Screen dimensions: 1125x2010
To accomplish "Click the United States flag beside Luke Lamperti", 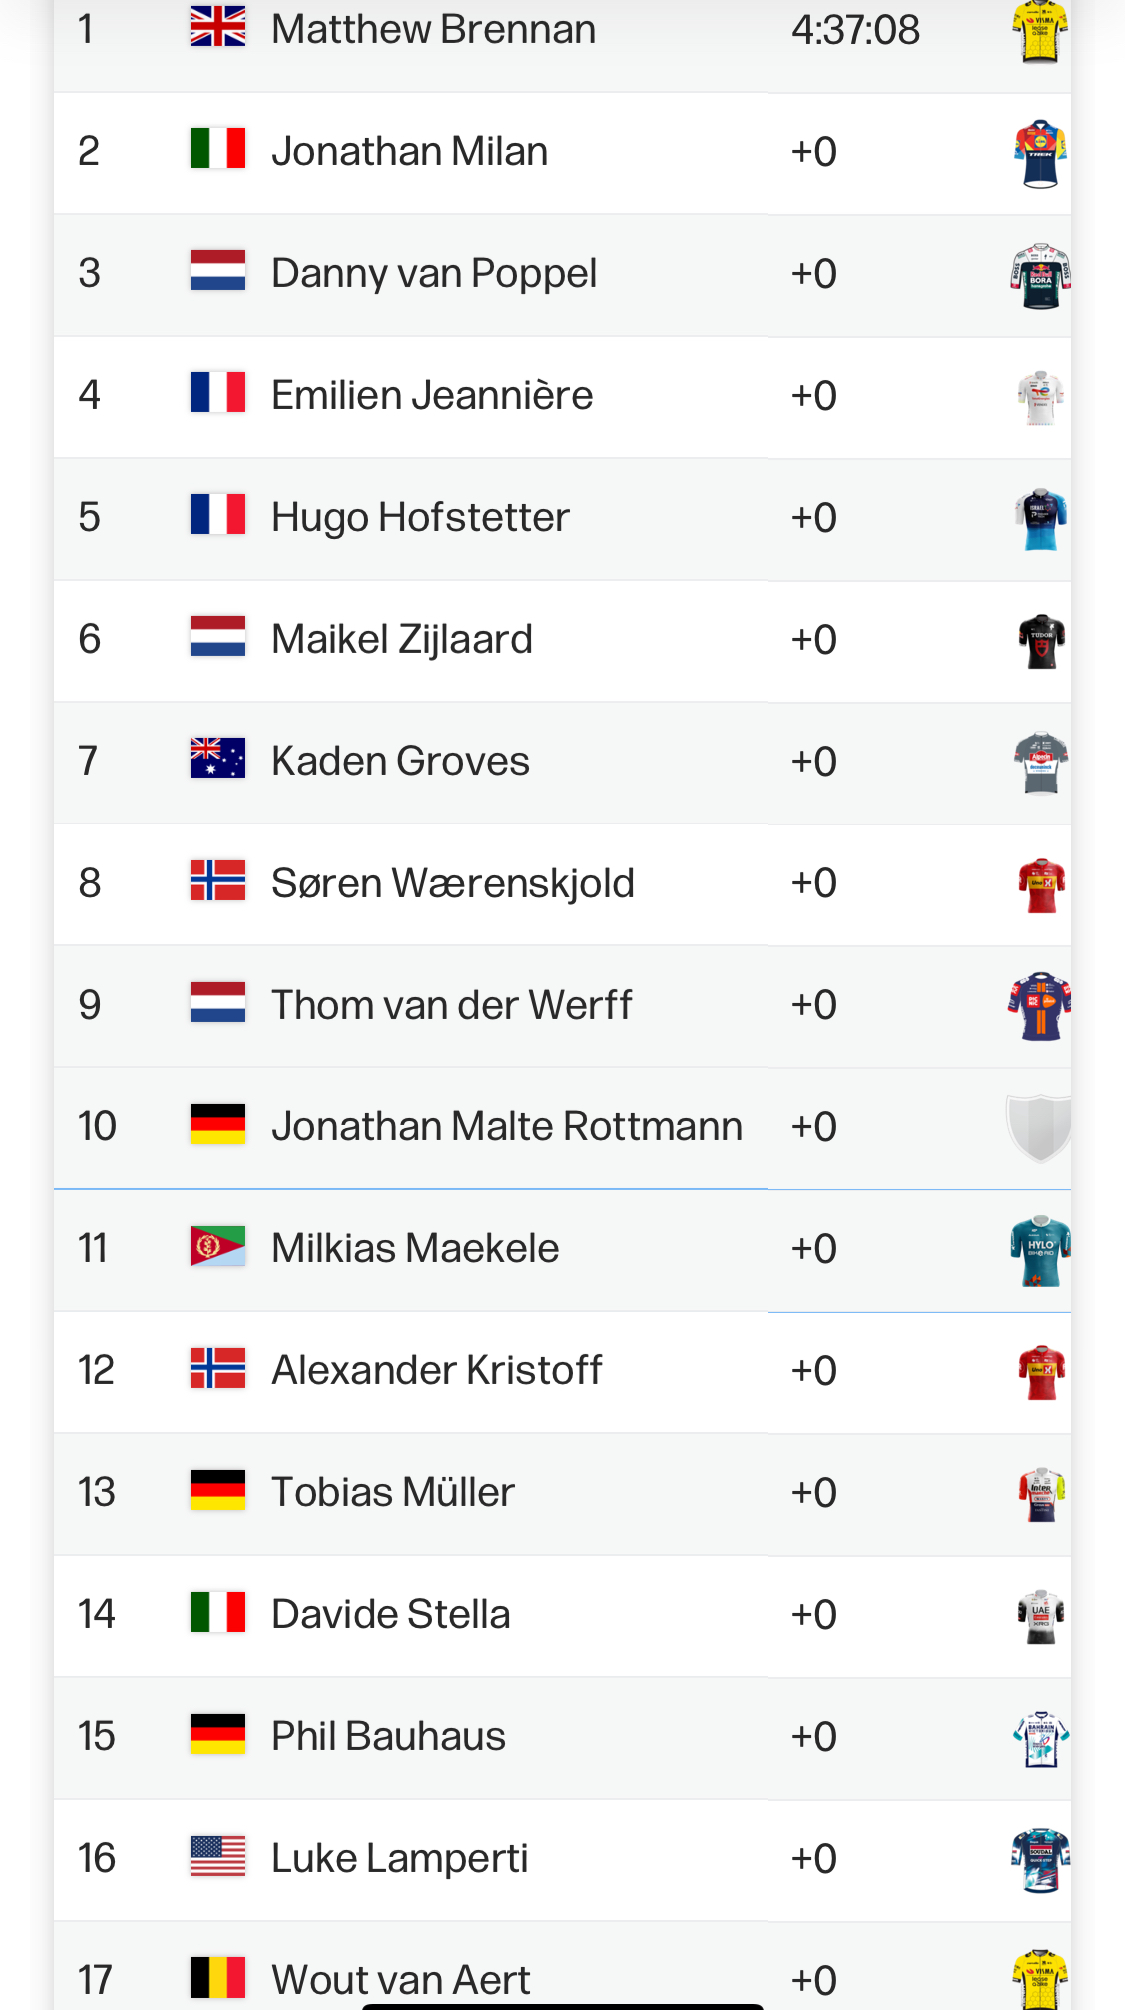I will [218, 1857].
